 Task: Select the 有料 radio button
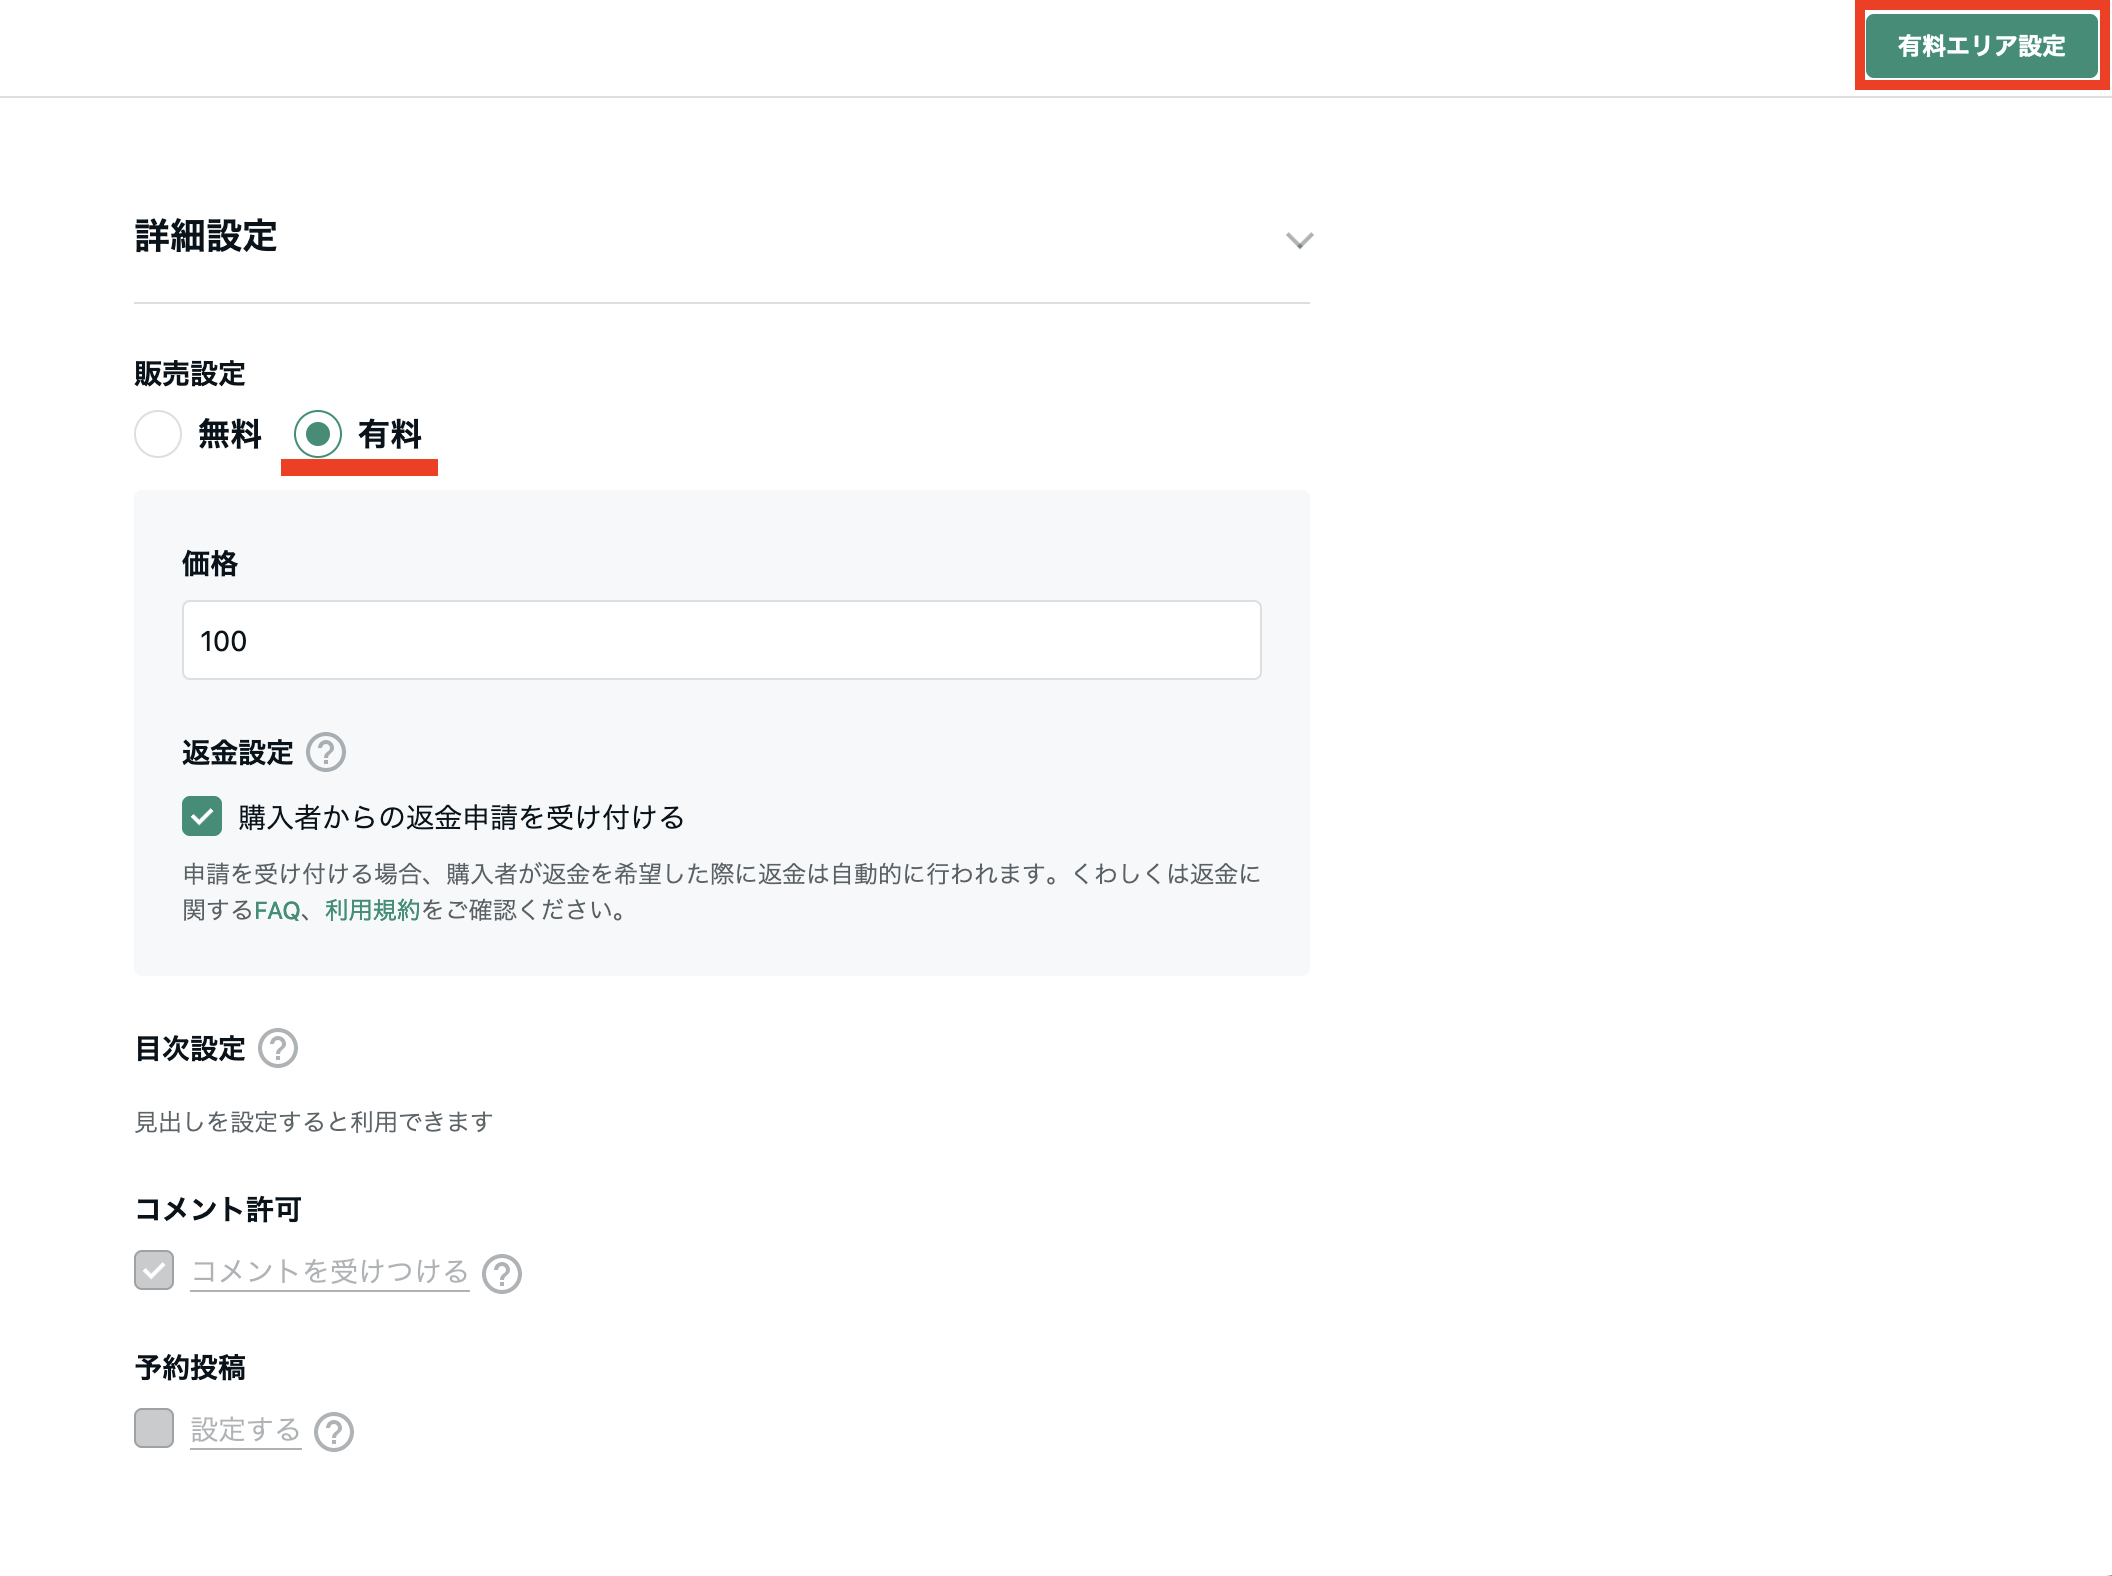(x=318, y=434)
